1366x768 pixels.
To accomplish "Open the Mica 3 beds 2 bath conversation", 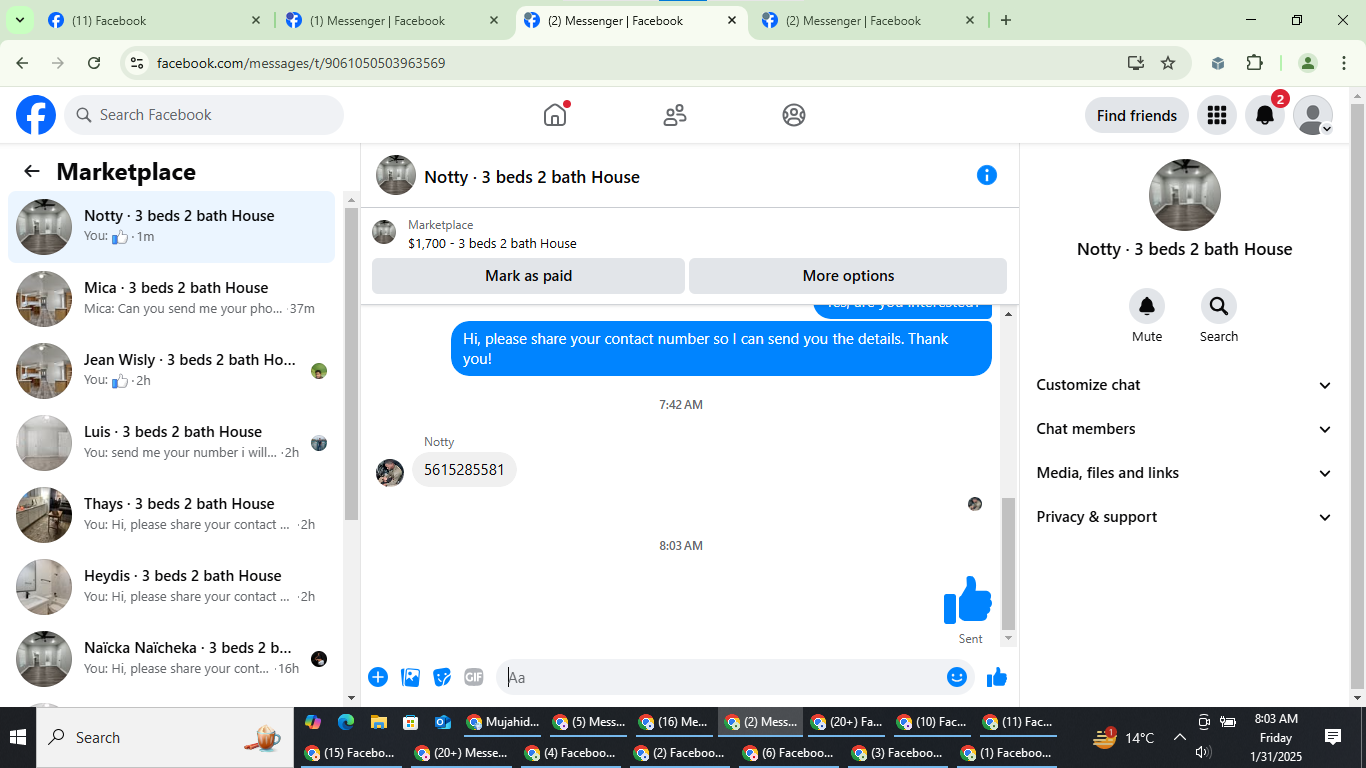I will point(171,298).
